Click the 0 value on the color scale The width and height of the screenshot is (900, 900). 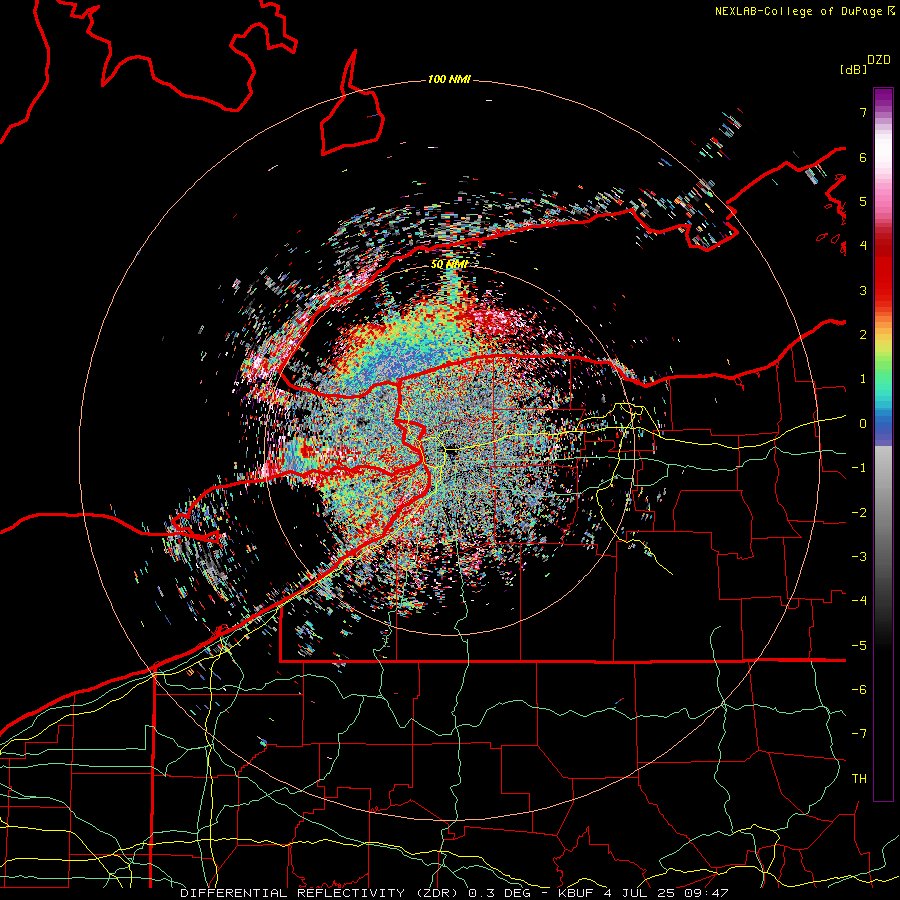click(863, 424)
